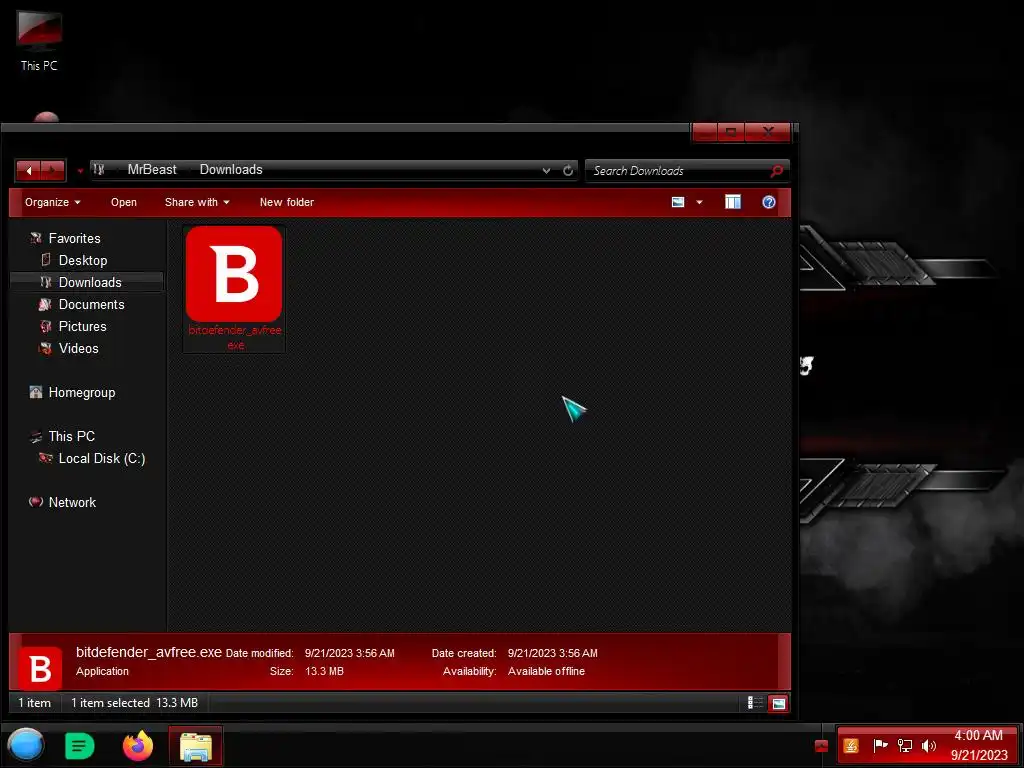1024x768 pixels.
Task: Toggle the preview pane
Action: [x=733, y=202]
